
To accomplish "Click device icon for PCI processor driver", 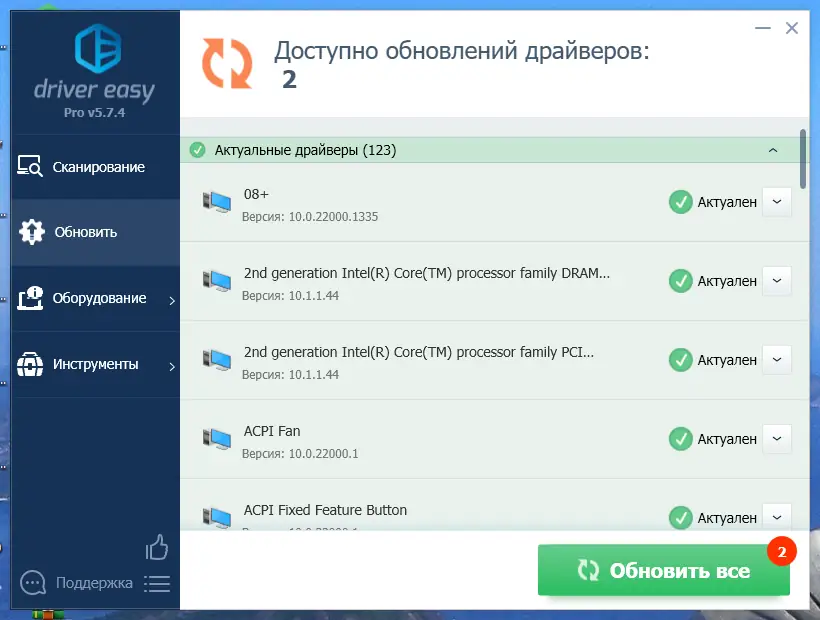I will pos(217,360).
